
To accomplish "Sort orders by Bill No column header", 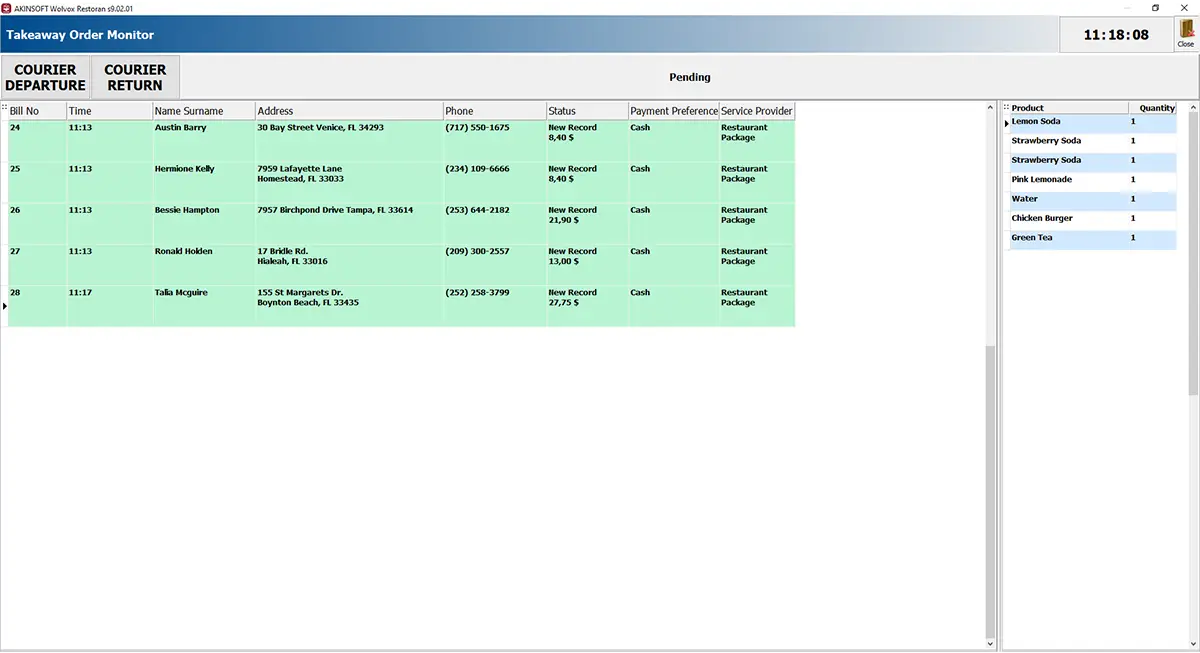I will pos(37,111).
